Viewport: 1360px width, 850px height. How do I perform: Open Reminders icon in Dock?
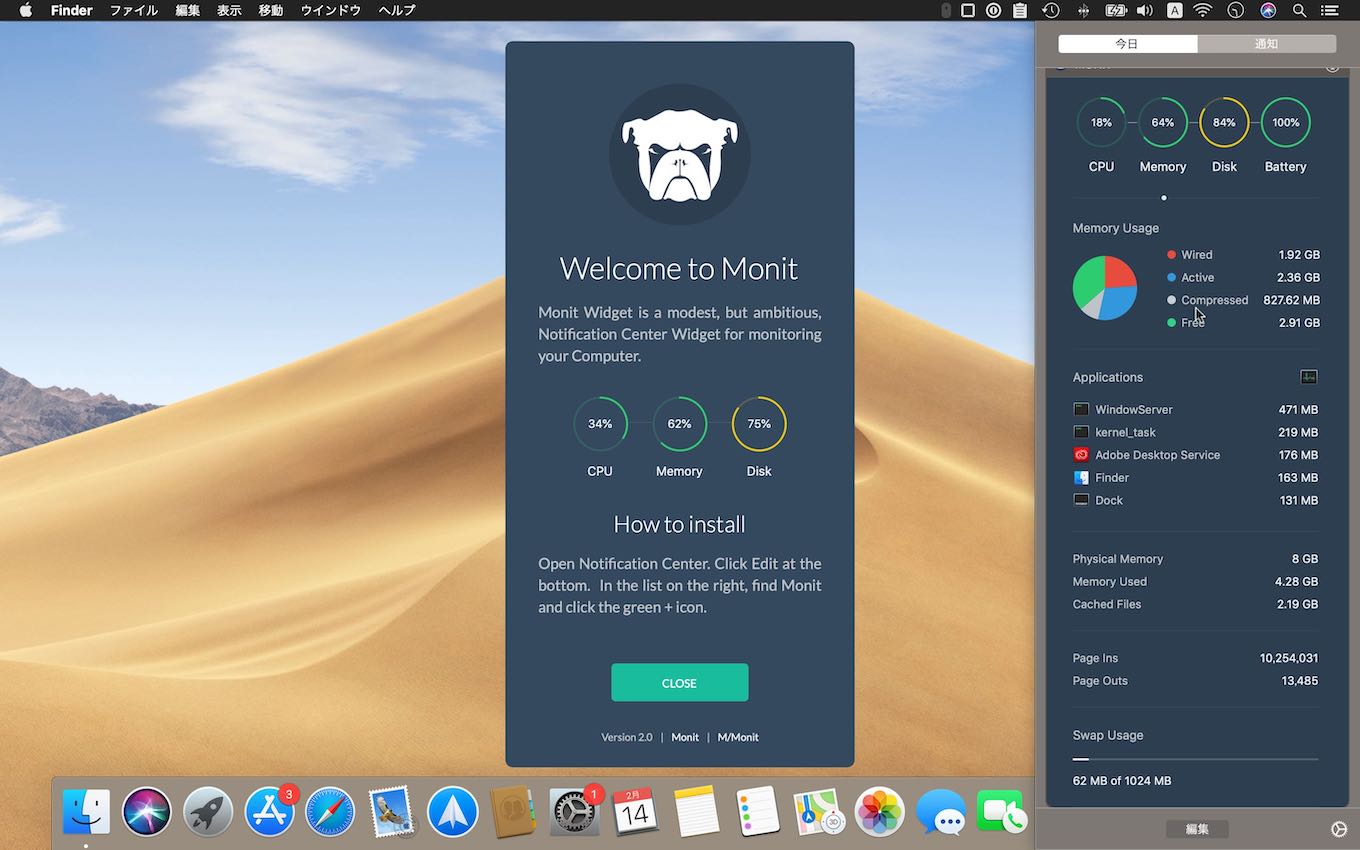tap(758, 812)
